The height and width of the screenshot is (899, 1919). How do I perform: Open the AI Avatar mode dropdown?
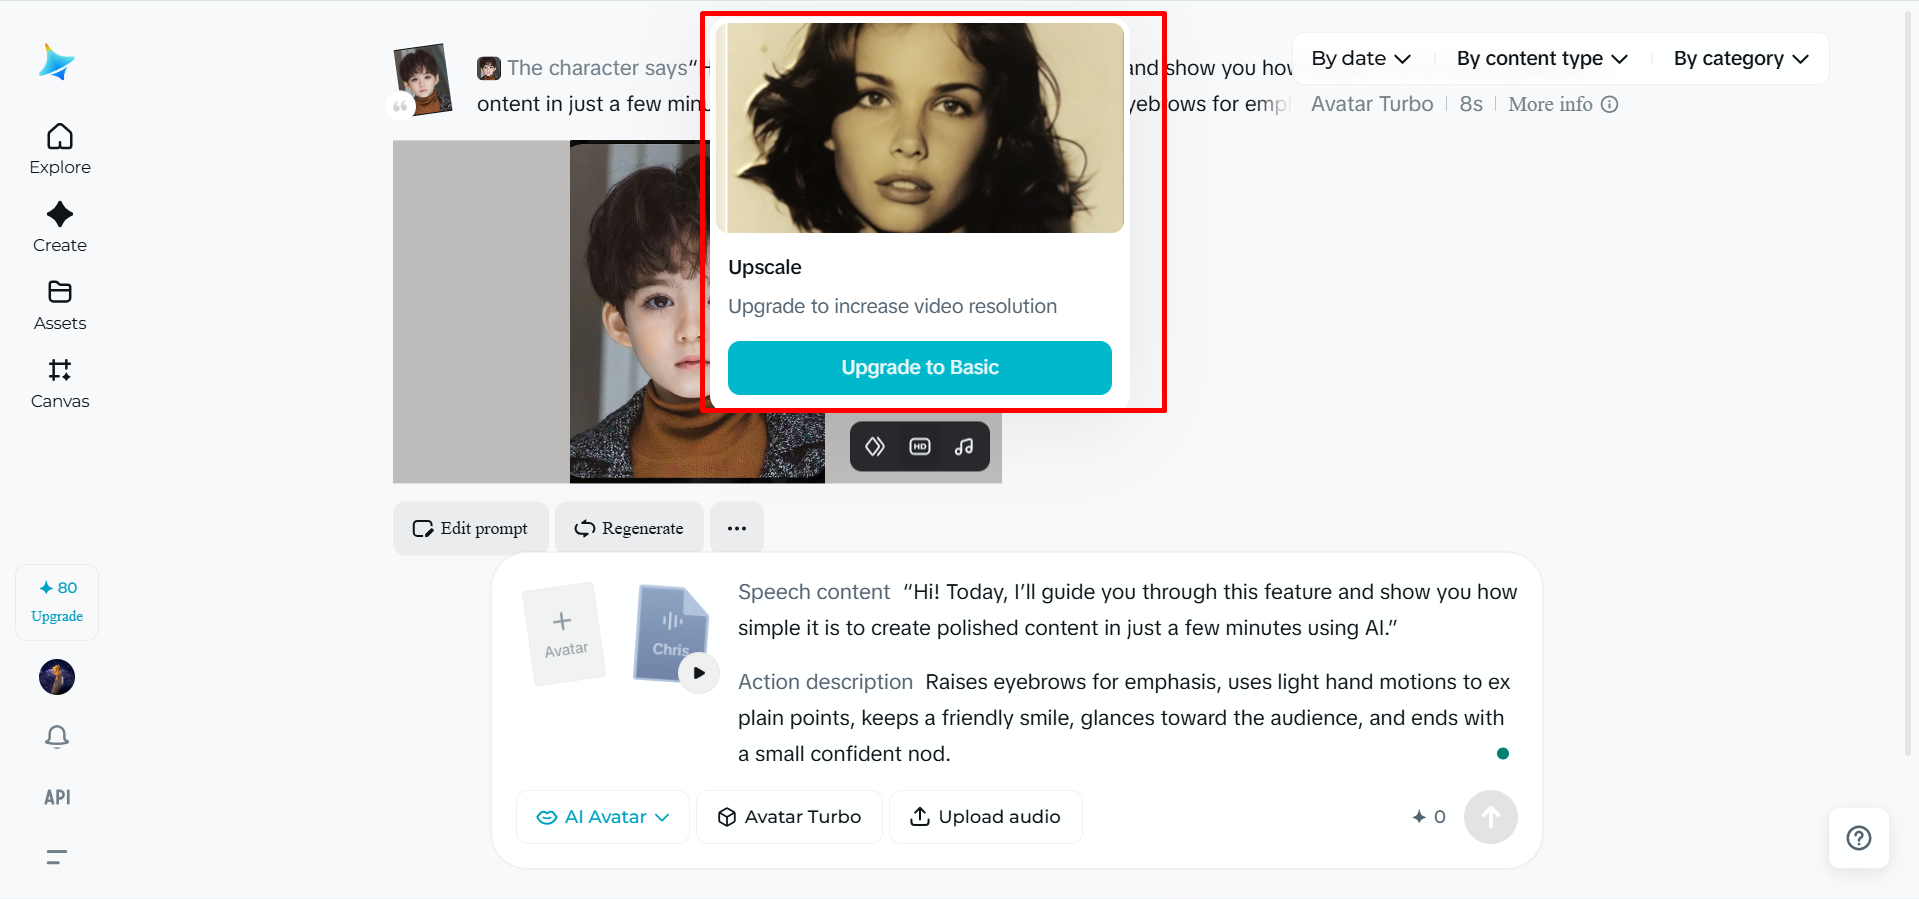click(603, 817)
